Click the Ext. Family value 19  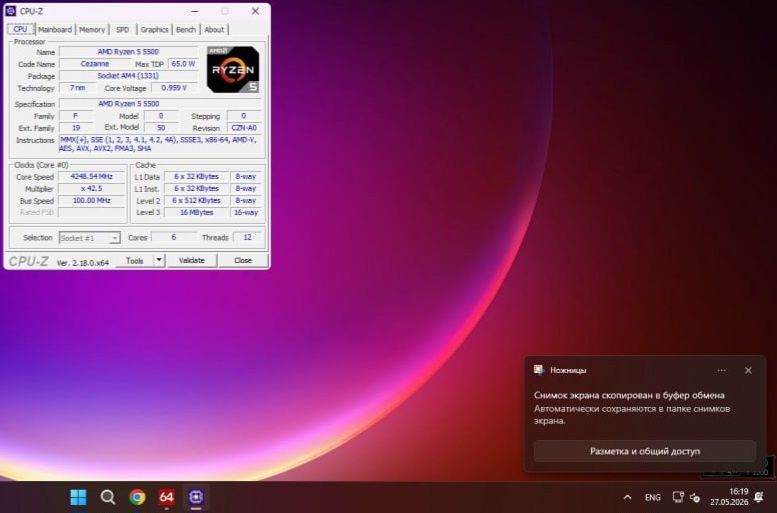tap(76, 128)
